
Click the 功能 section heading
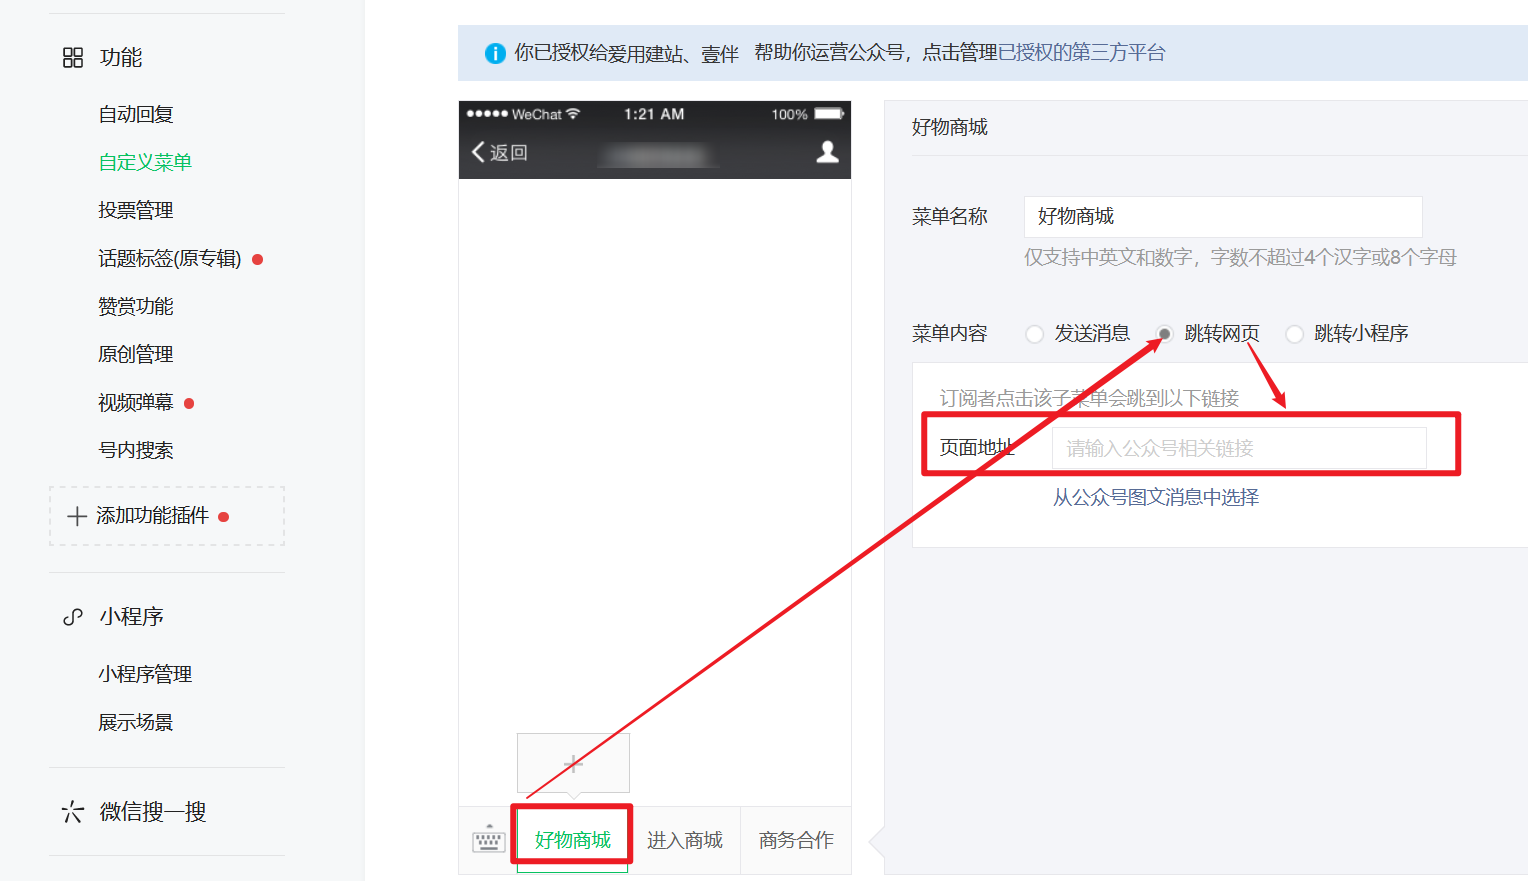[121, 58]
